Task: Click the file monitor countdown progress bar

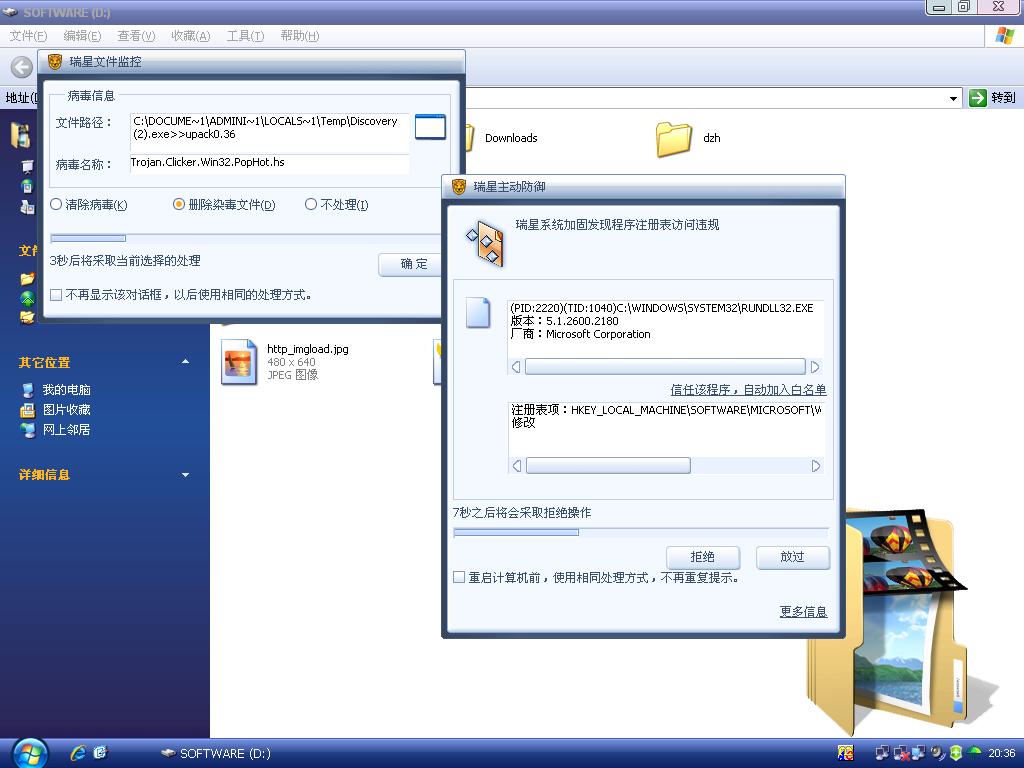Action: [245, 238]
